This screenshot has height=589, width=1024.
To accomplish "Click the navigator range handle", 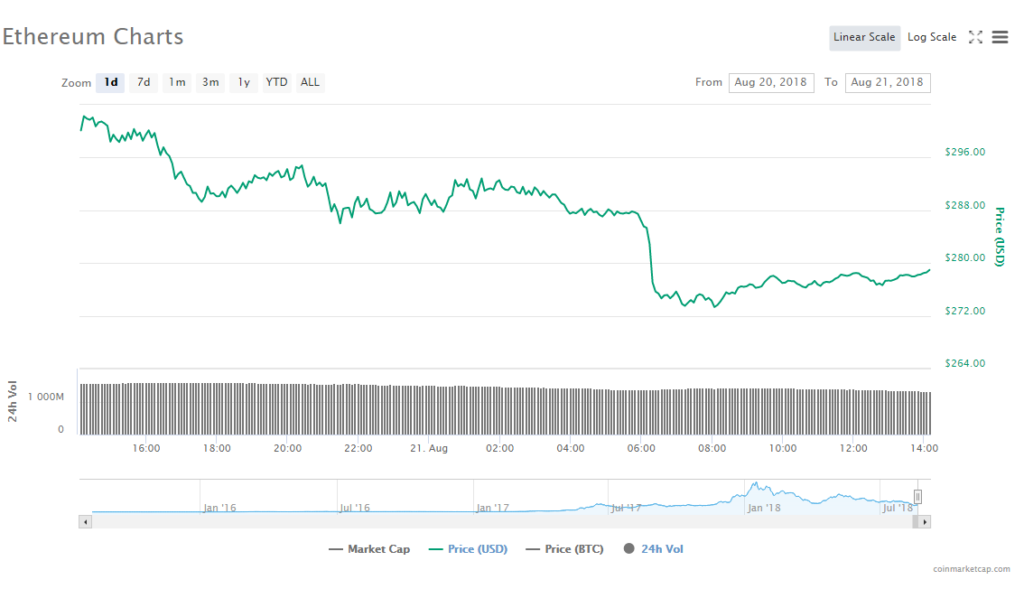I will (917, 496).
